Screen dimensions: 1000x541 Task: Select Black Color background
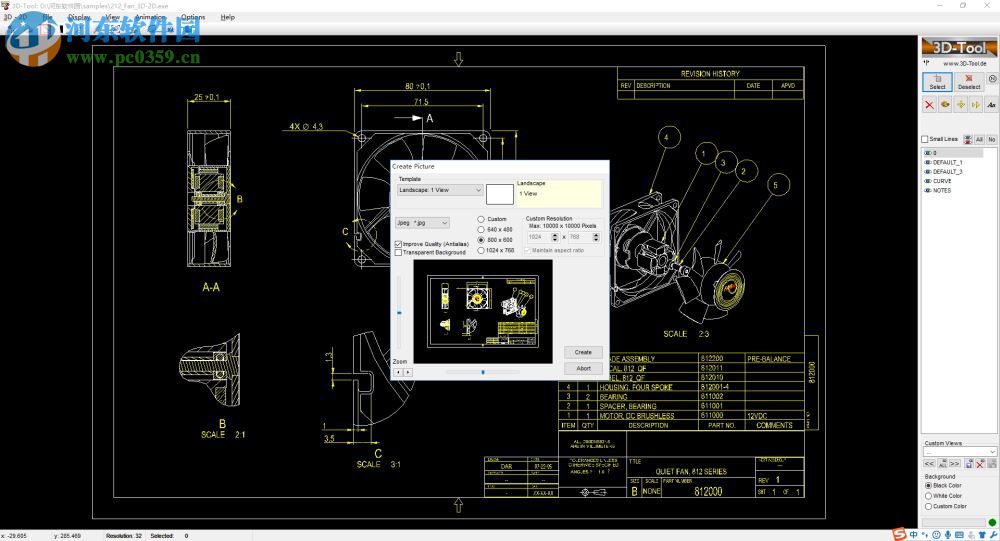pyautogui.click(x=929, y=485)
